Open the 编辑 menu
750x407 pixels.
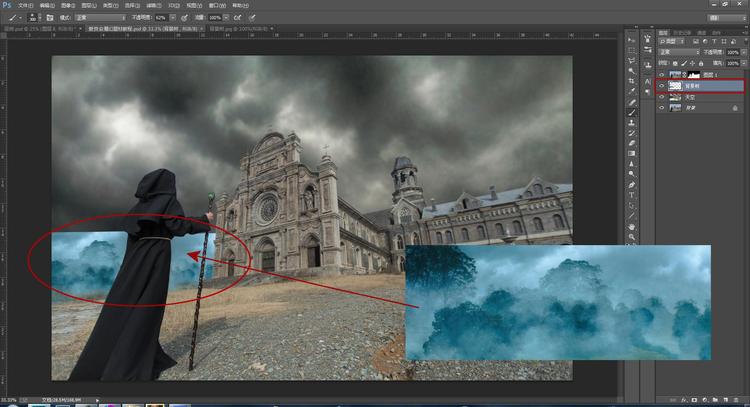[x=47, y=6]
